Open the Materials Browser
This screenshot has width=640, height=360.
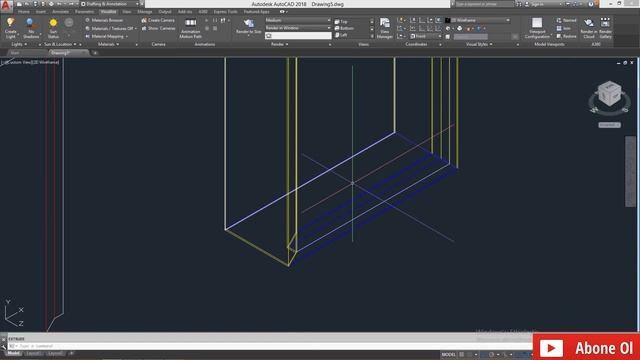pos(104,20)
